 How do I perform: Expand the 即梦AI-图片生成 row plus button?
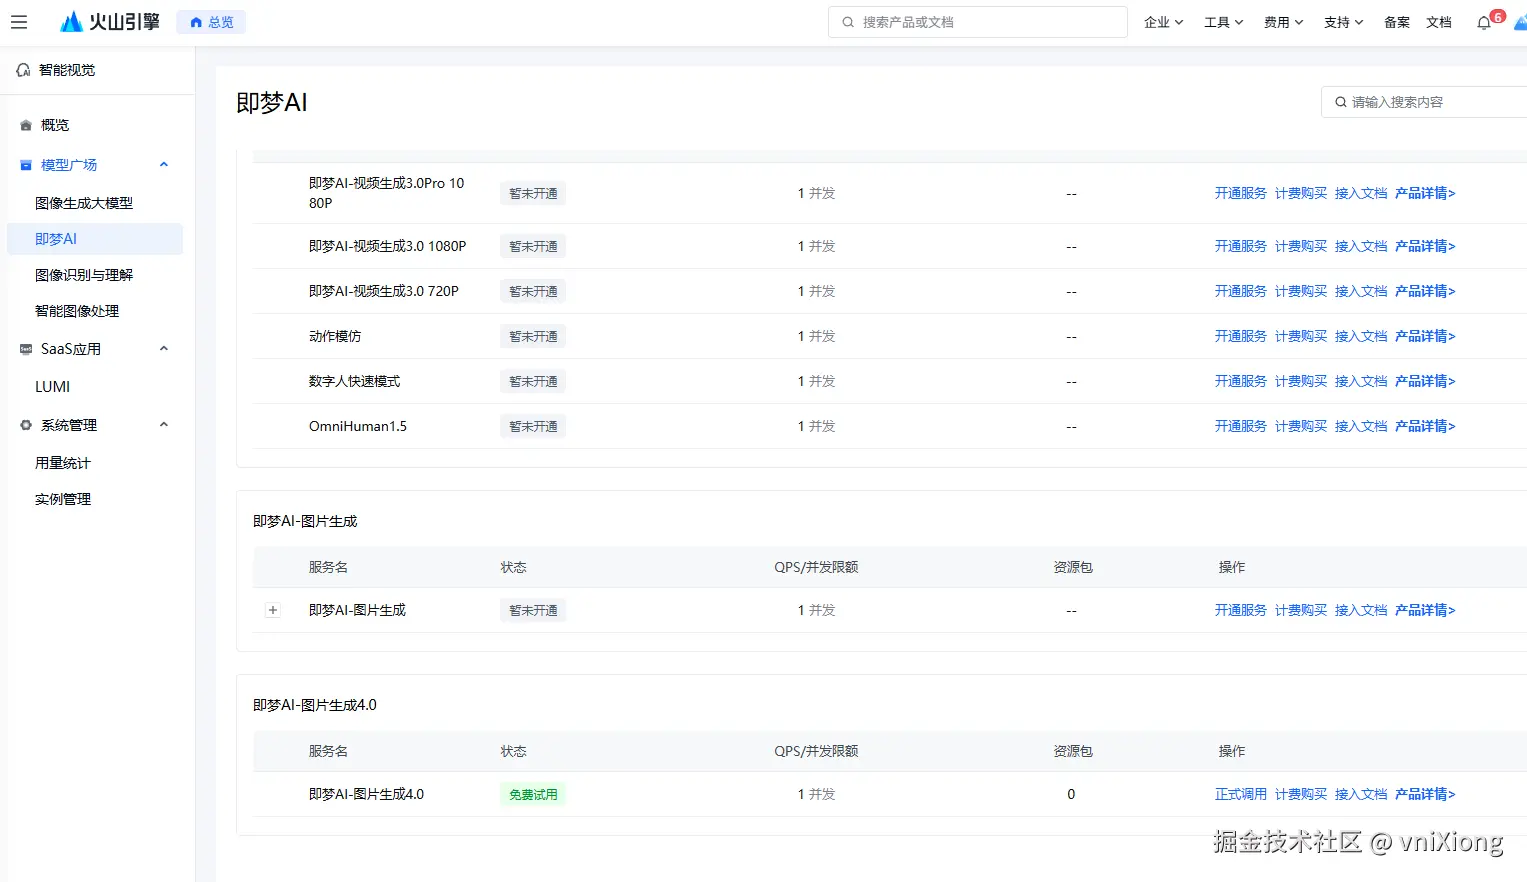coord(273,610)
